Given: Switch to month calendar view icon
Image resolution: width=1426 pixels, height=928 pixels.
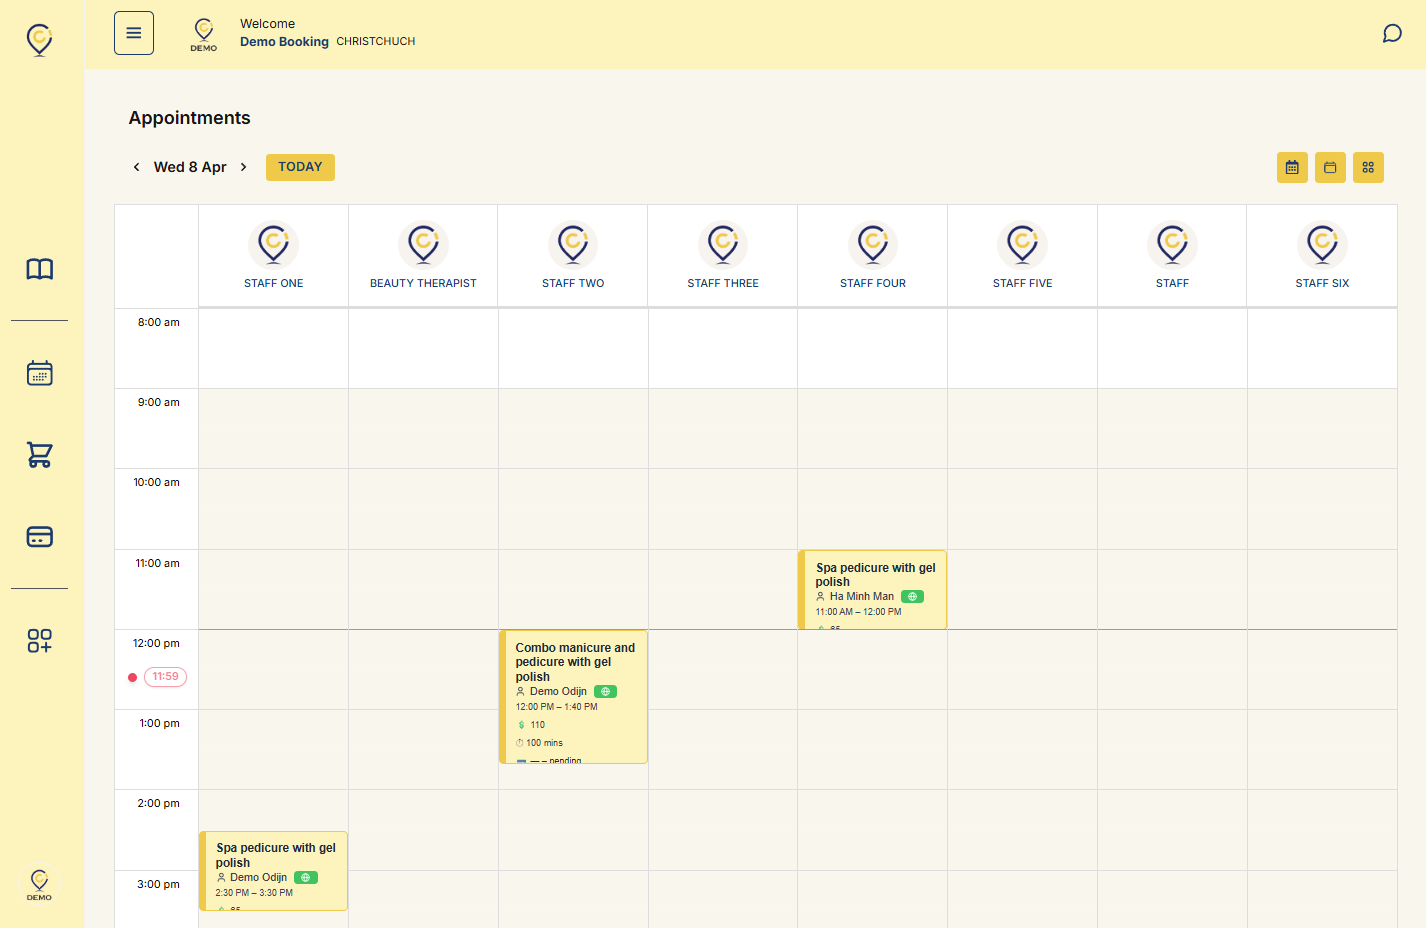Looking at the screenshot, I should (1292, 168).
